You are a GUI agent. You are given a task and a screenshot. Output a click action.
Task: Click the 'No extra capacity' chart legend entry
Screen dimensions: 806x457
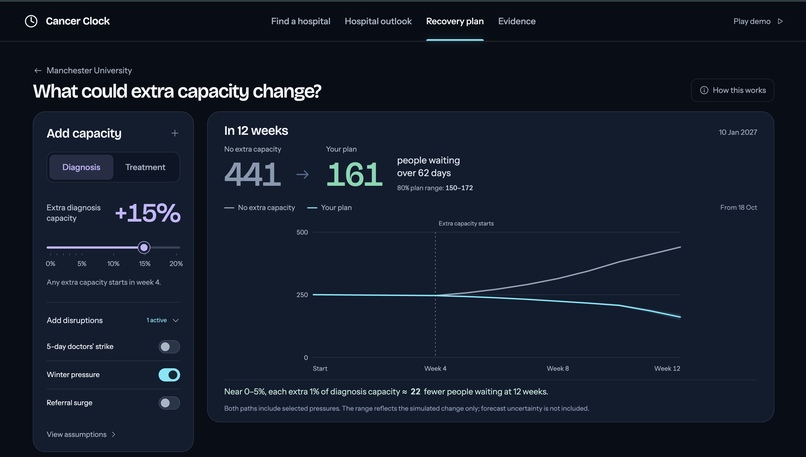click(x=260, y=208)
